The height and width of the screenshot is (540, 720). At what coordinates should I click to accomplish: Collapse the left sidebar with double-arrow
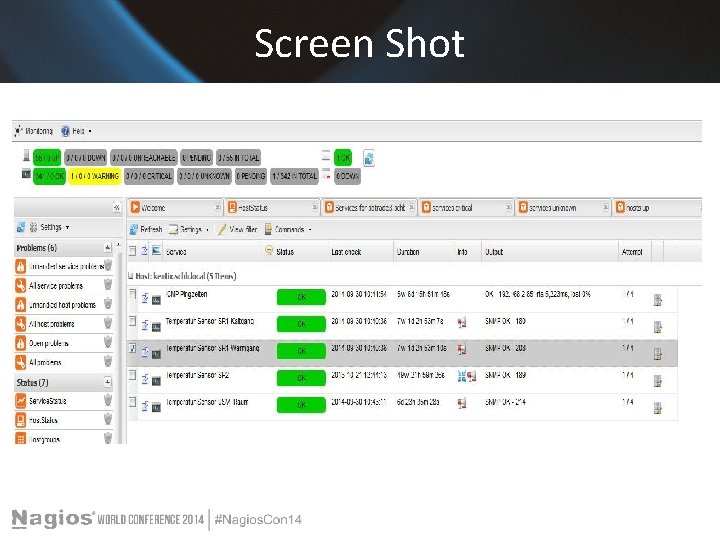(117, 208)
